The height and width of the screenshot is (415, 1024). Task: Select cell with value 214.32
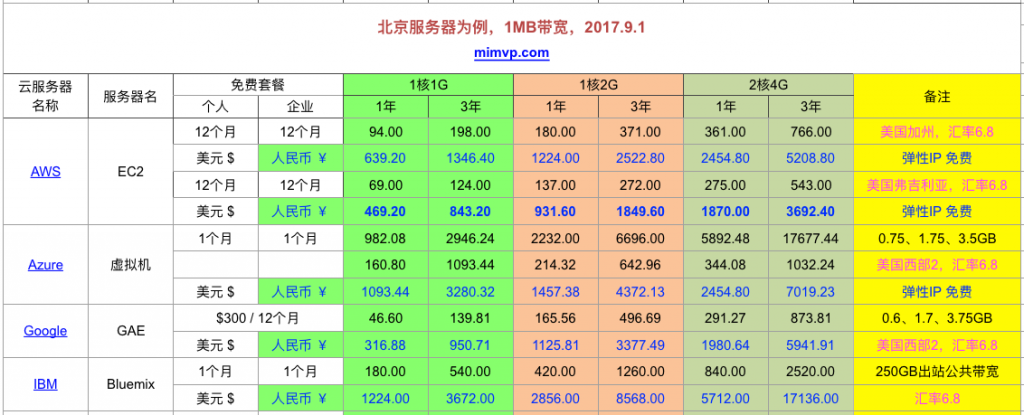[556, 265]
